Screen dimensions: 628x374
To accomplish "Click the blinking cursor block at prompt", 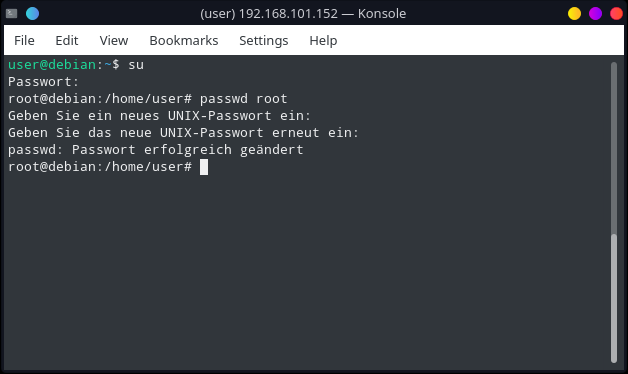I will pyautogui.click(x=204, y=167).
